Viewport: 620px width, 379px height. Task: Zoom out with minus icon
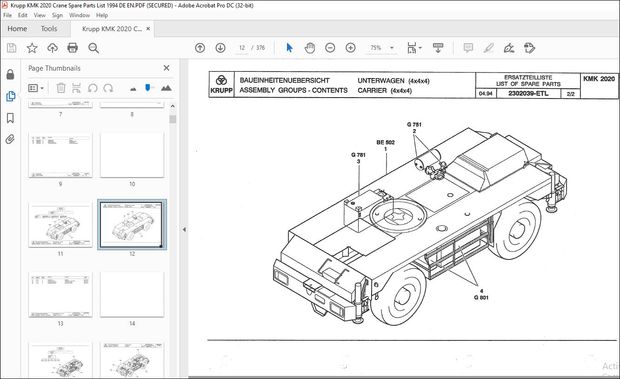pyautogui.click(x=330, y=48)
